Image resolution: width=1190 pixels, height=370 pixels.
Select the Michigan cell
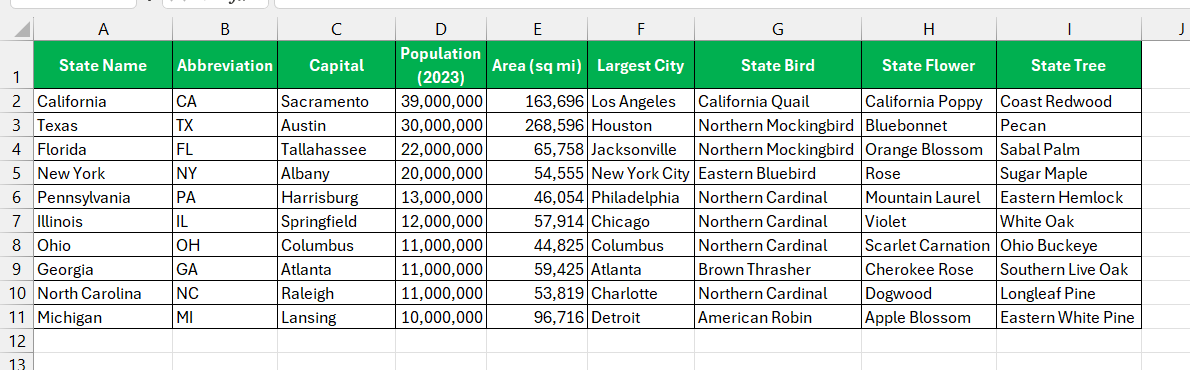[103, 317]
